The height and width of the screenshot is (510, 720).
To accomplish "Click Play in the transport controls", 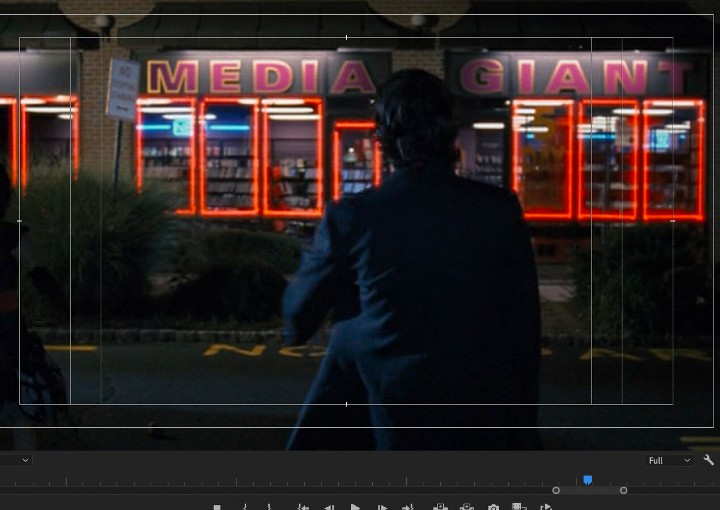I will click(355, 507).
